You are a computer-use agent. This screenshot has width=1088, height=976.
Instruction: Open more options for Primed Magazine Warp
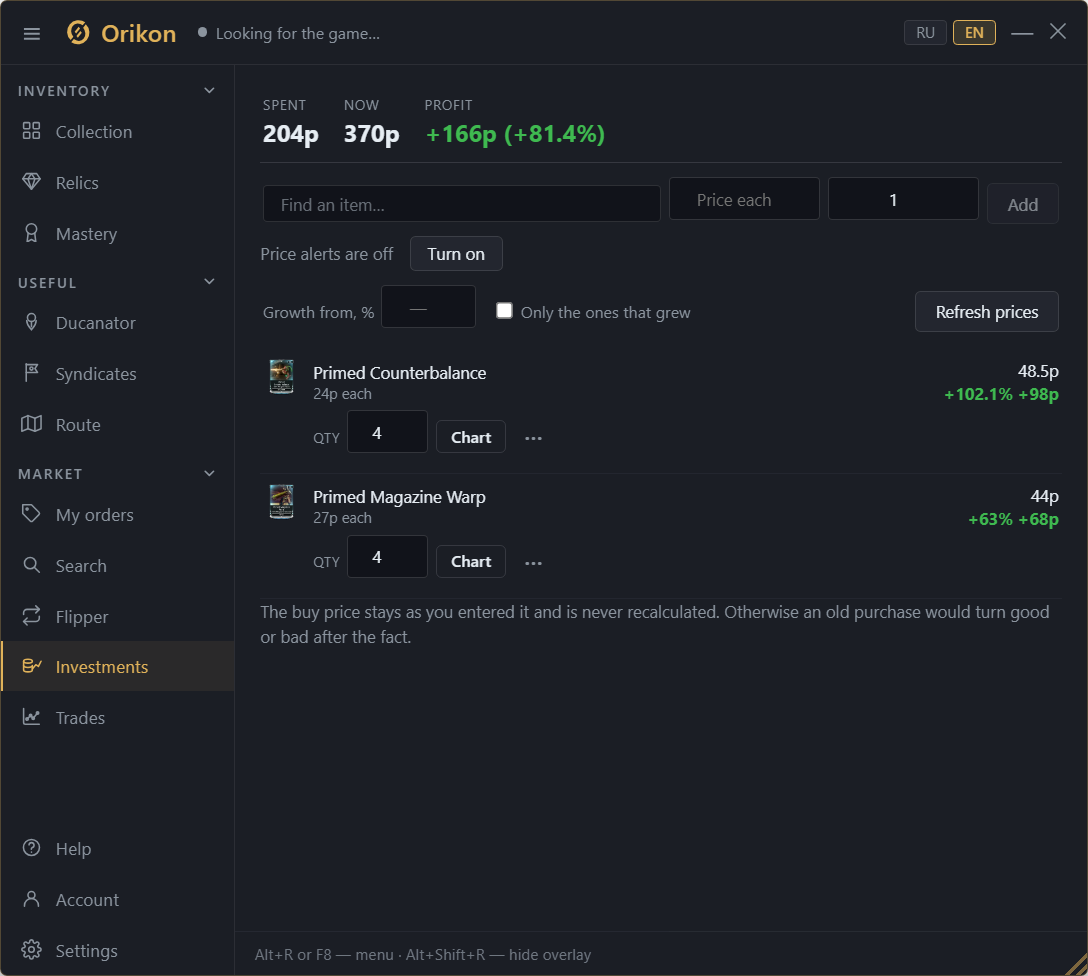click(533, 563)
